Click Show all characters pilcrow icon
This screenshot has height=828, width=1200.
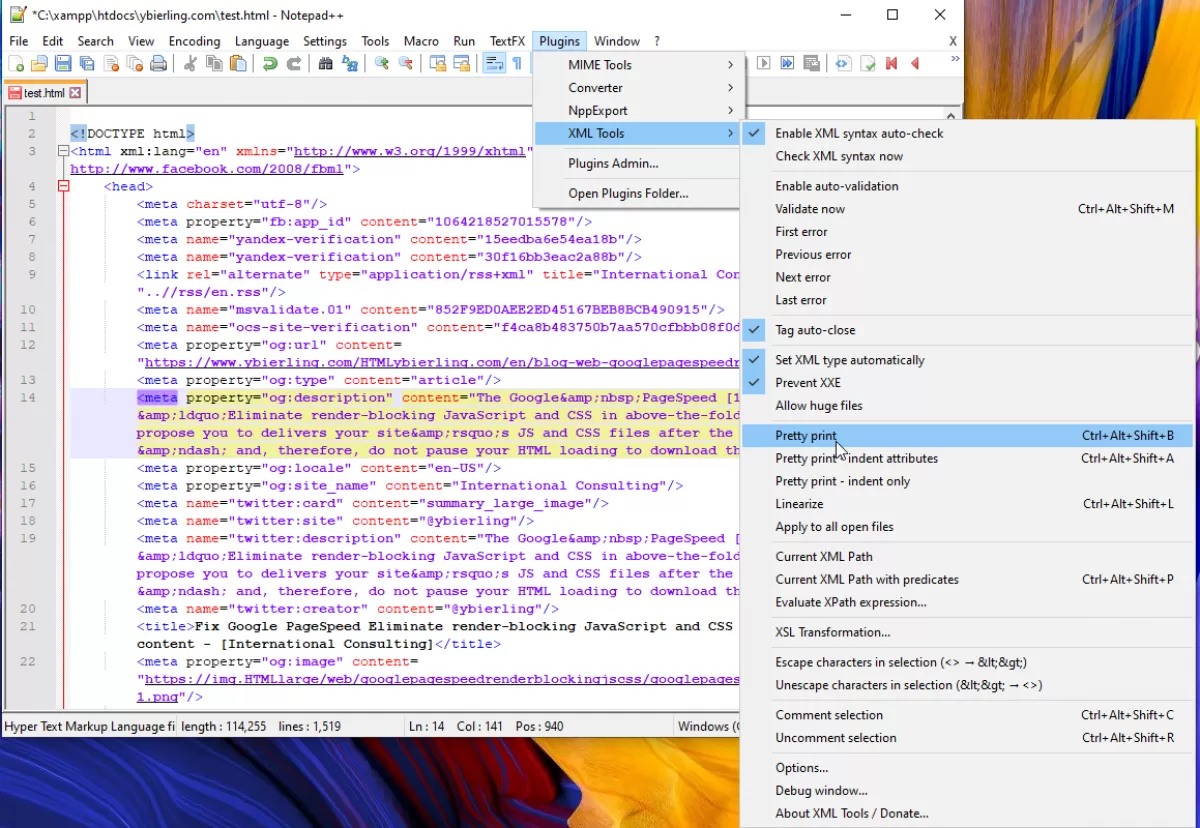[517, 64]
